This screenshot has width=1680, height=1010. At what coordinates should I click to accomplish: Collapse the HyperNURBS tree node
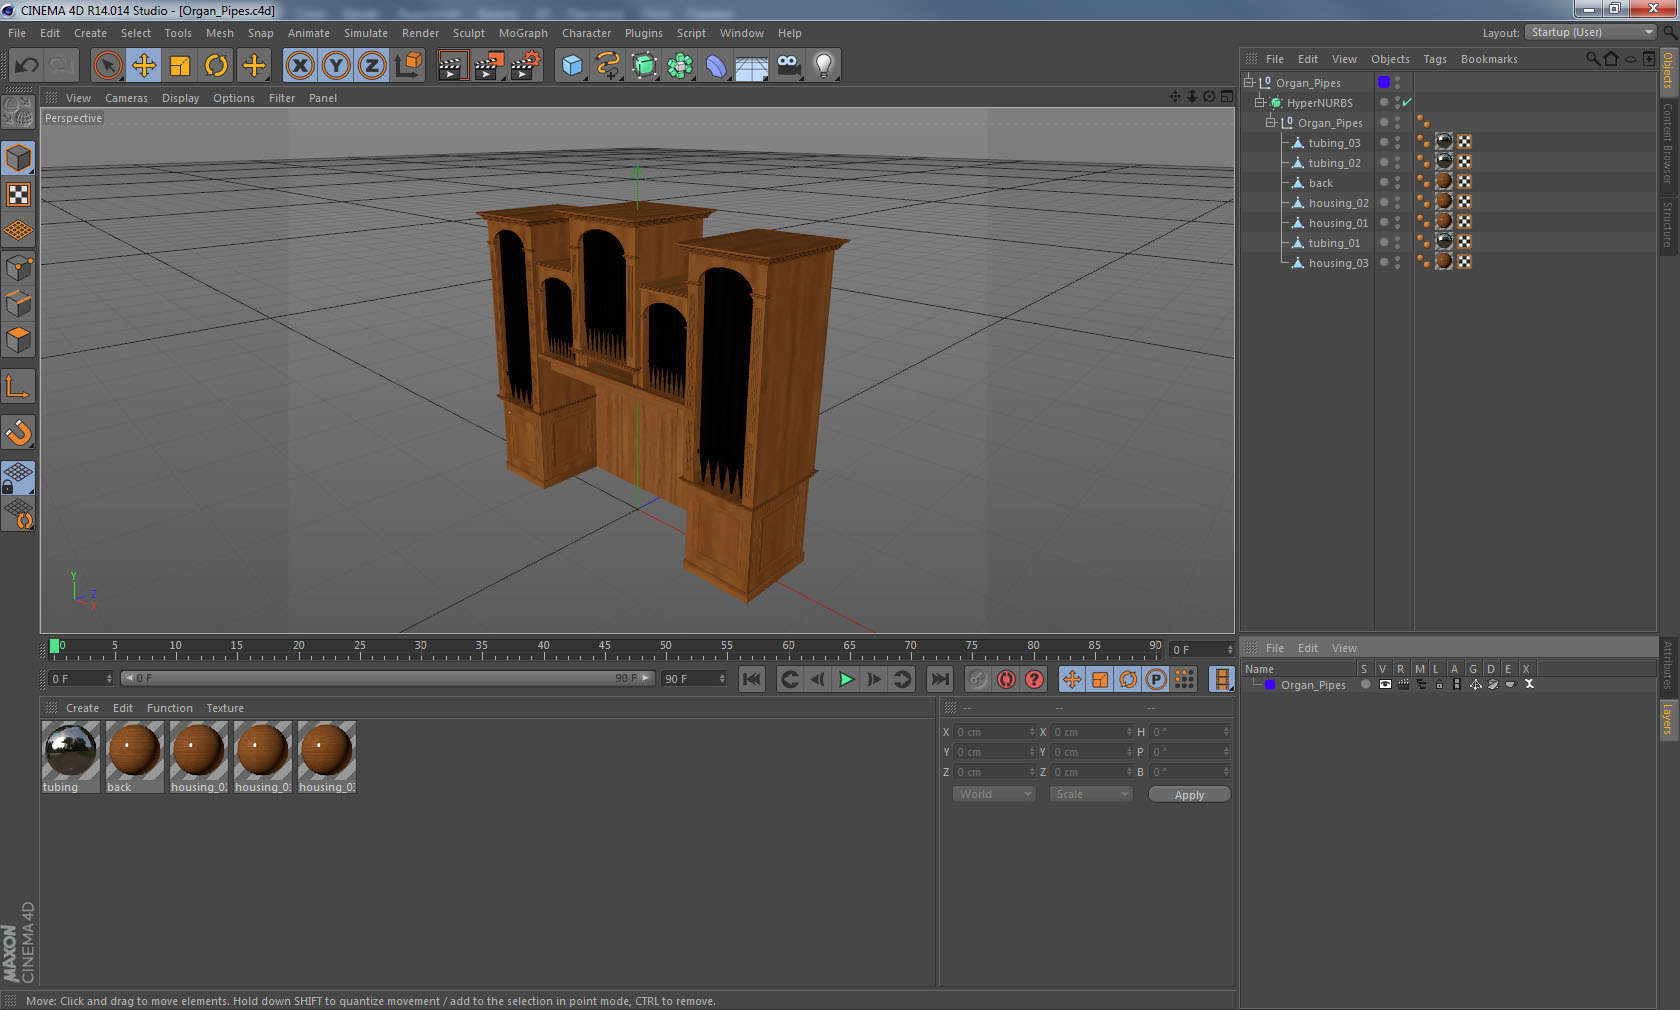pos(1260,102)
